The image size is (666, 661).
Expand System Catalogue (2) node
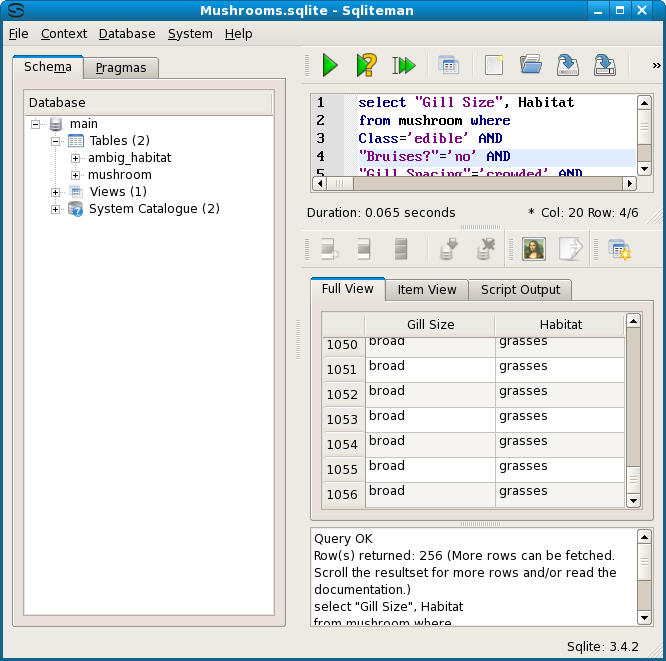[x=56, y=209]
